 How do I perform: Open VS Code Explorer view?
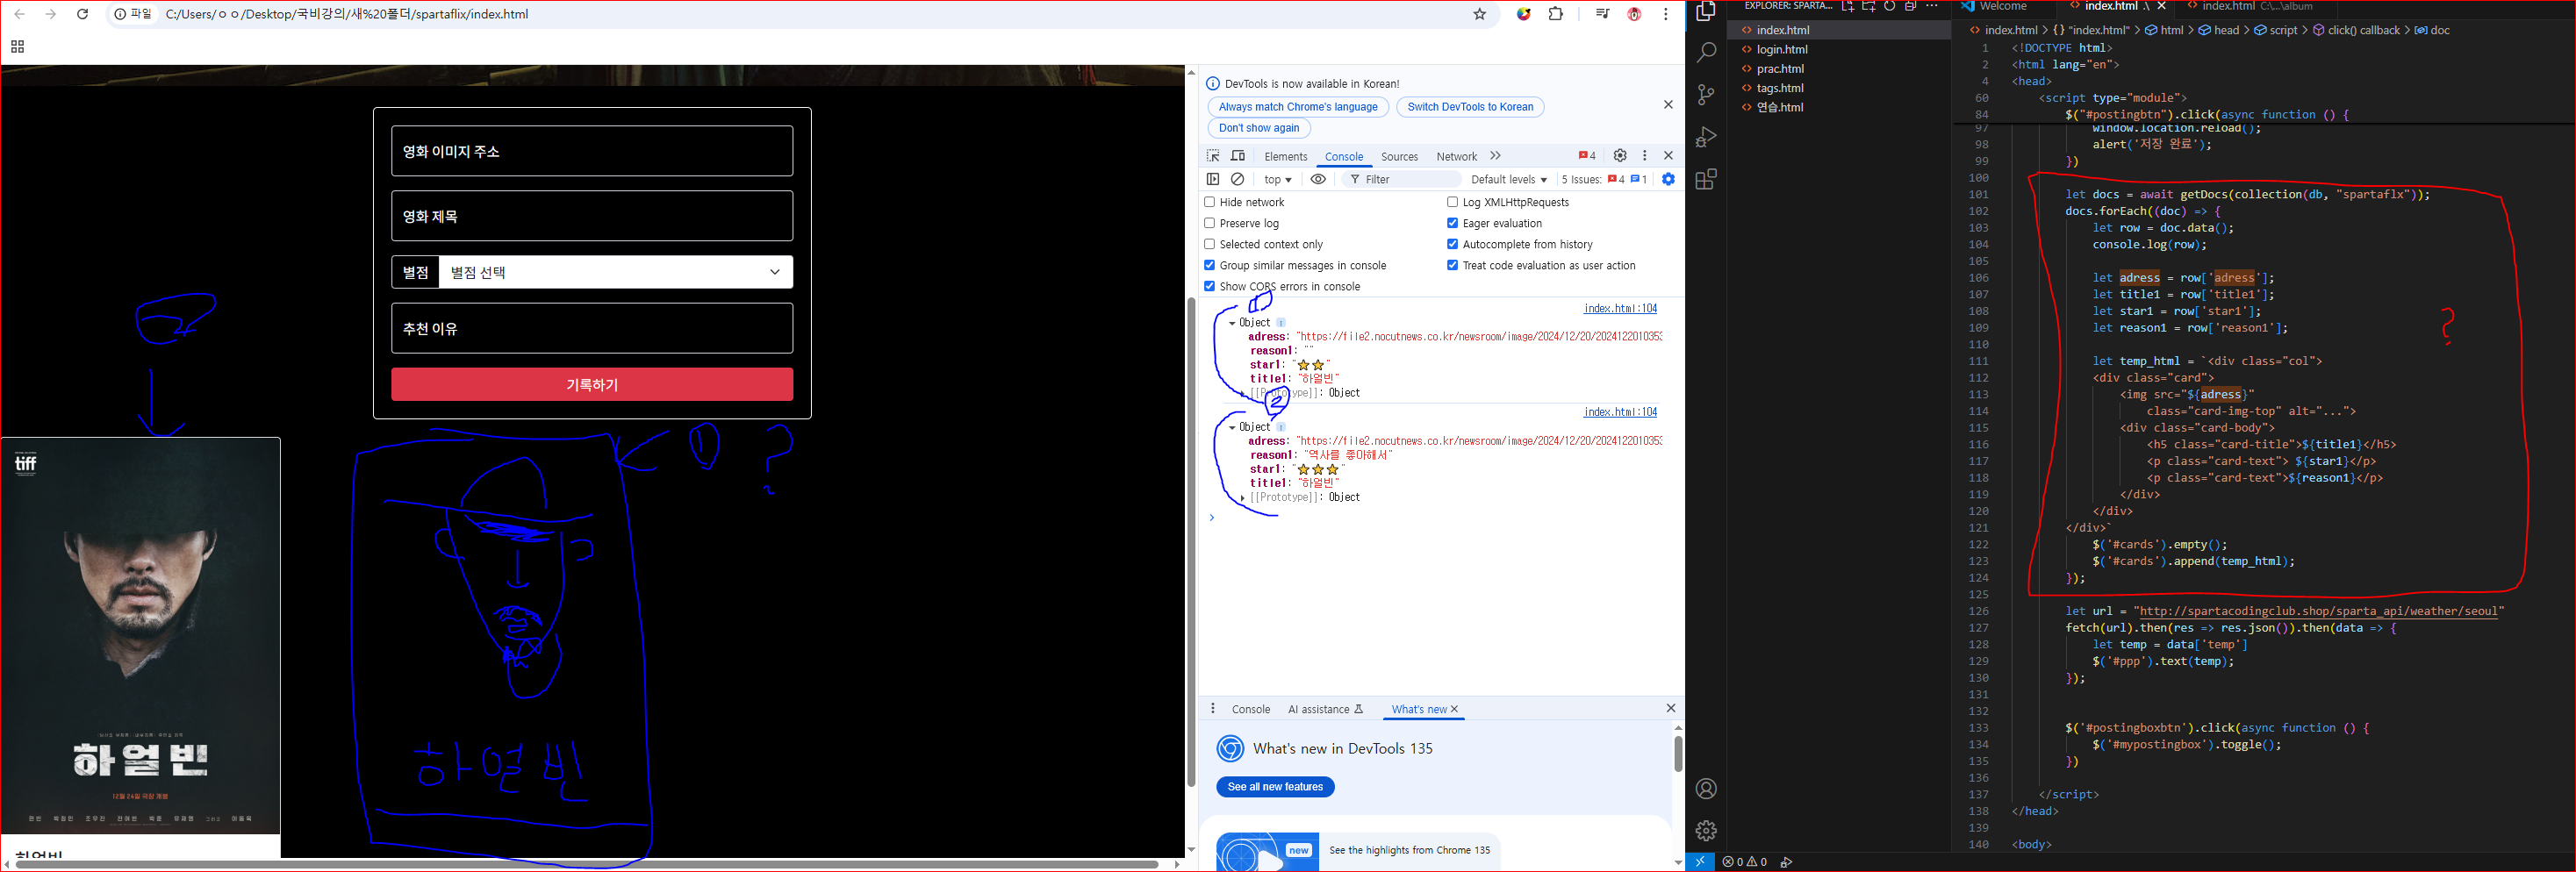point(1706,12)
